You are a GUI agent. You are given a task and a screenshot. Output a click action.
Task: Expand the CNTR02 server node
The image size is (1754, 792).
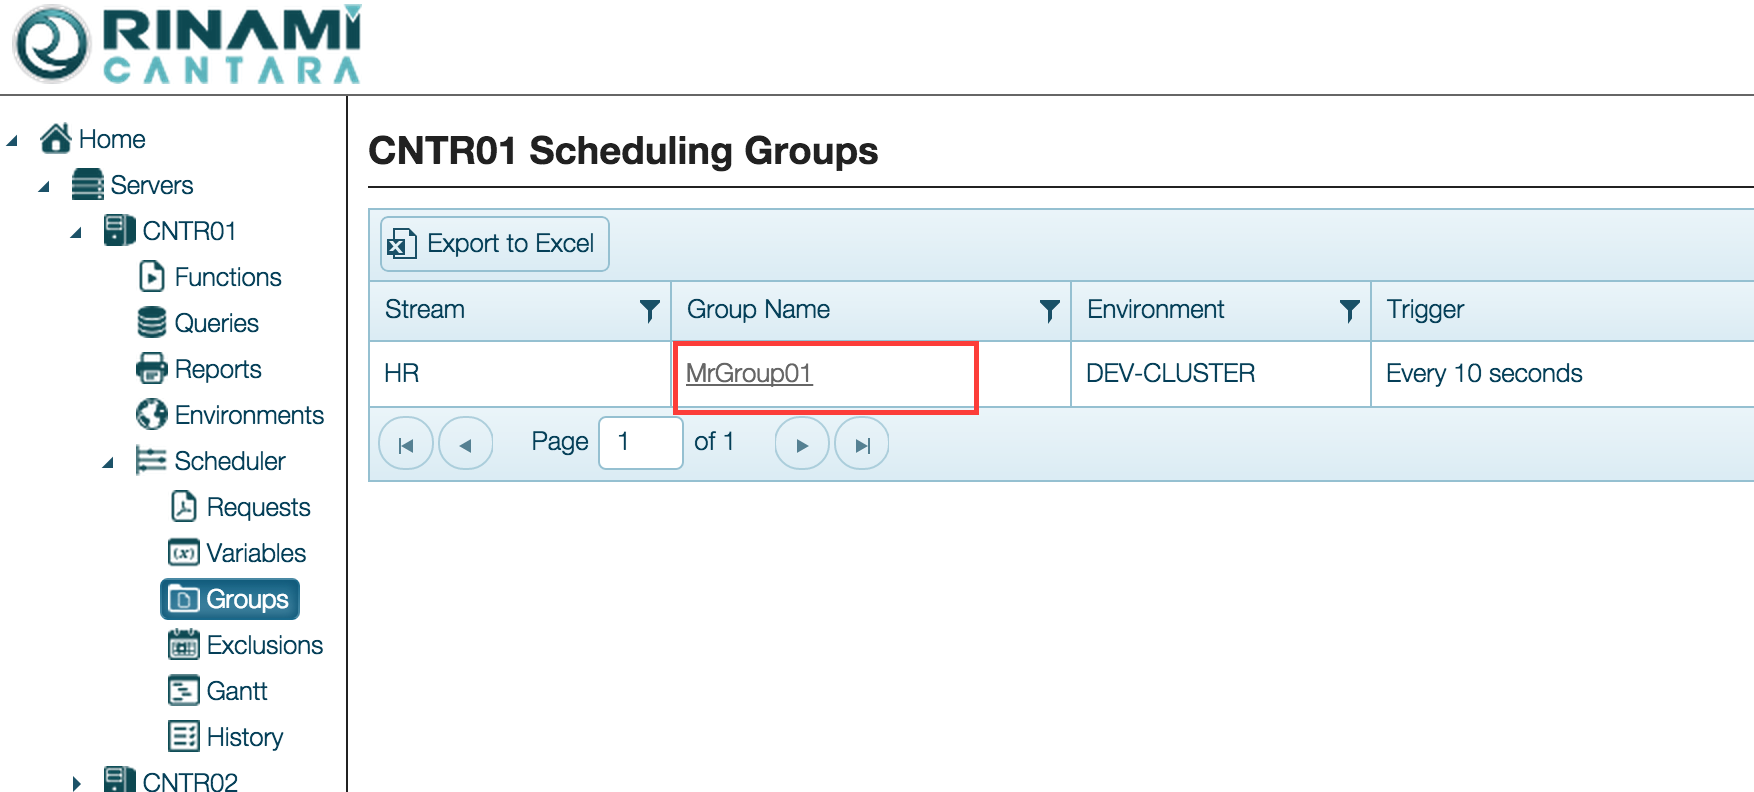coord(76,783)
